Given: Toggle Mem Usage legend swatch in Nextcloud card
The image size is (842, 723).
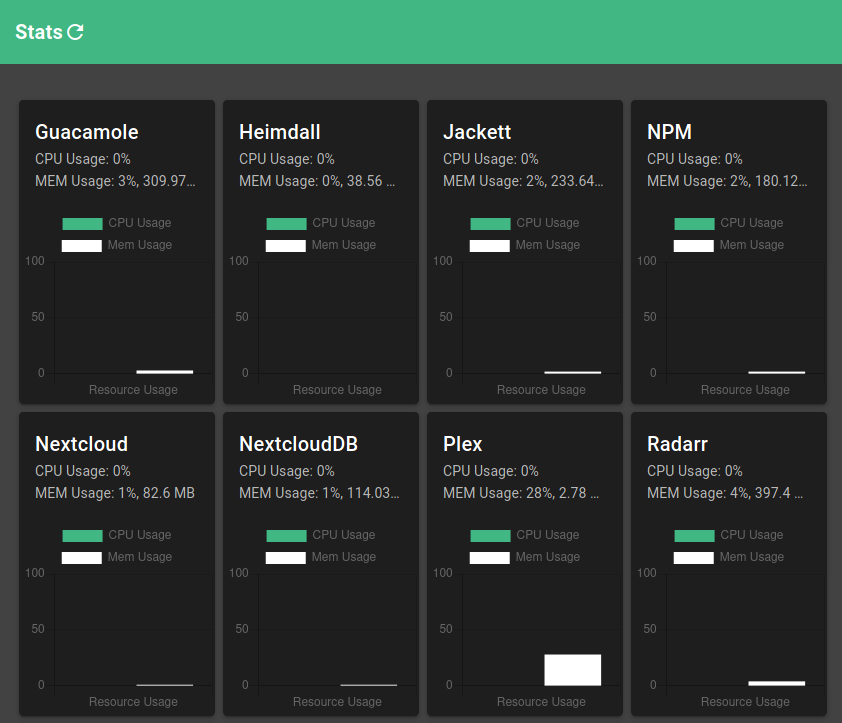Looking at the screenshot, I should pyautogui.click(x=82, y=558).
